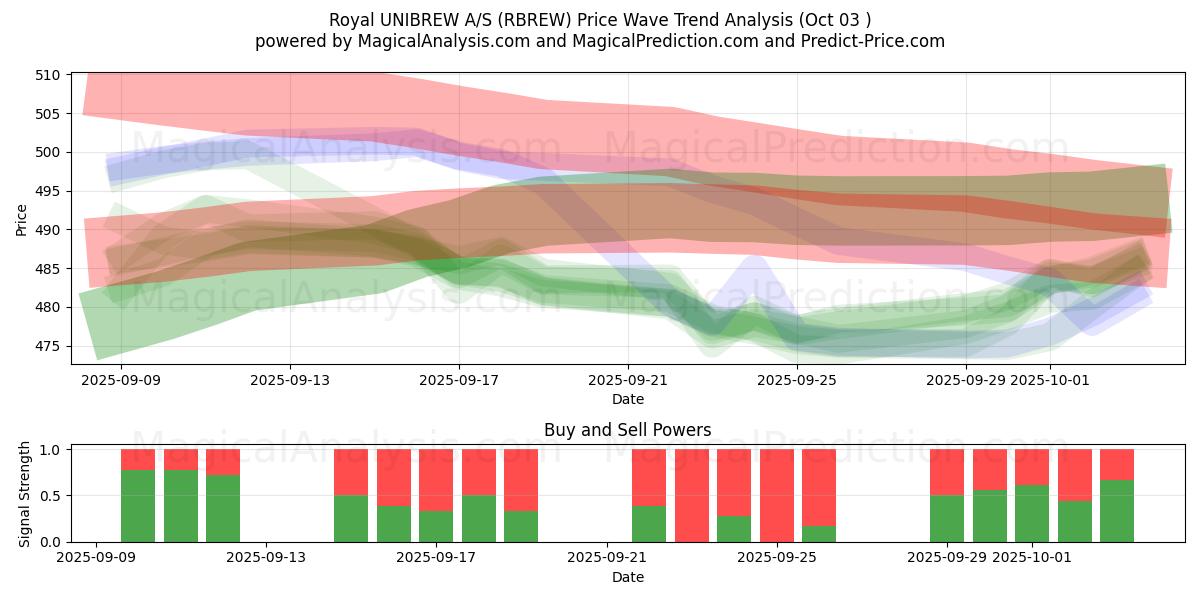Click the 510 tick on the price axis
The width and height of the screenshot is (1200, 600).
click(x=50, y=75)
